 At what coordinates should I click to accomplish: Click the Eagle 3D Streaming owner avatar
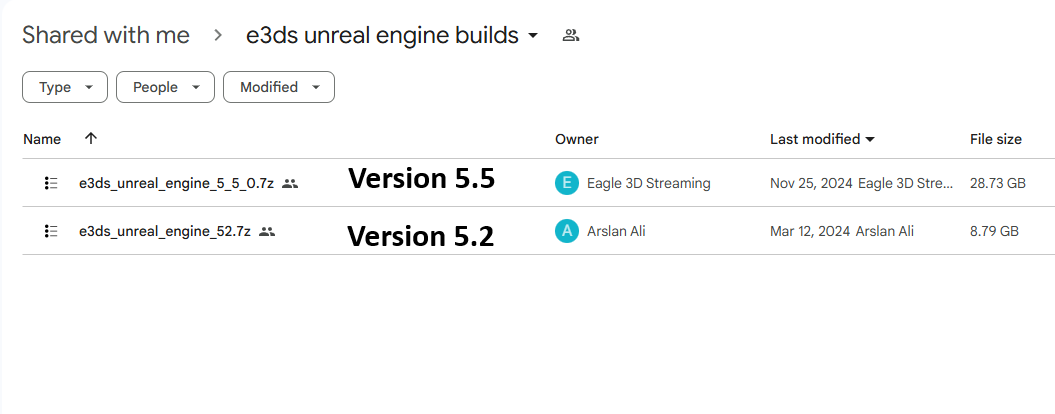point(567,183)
